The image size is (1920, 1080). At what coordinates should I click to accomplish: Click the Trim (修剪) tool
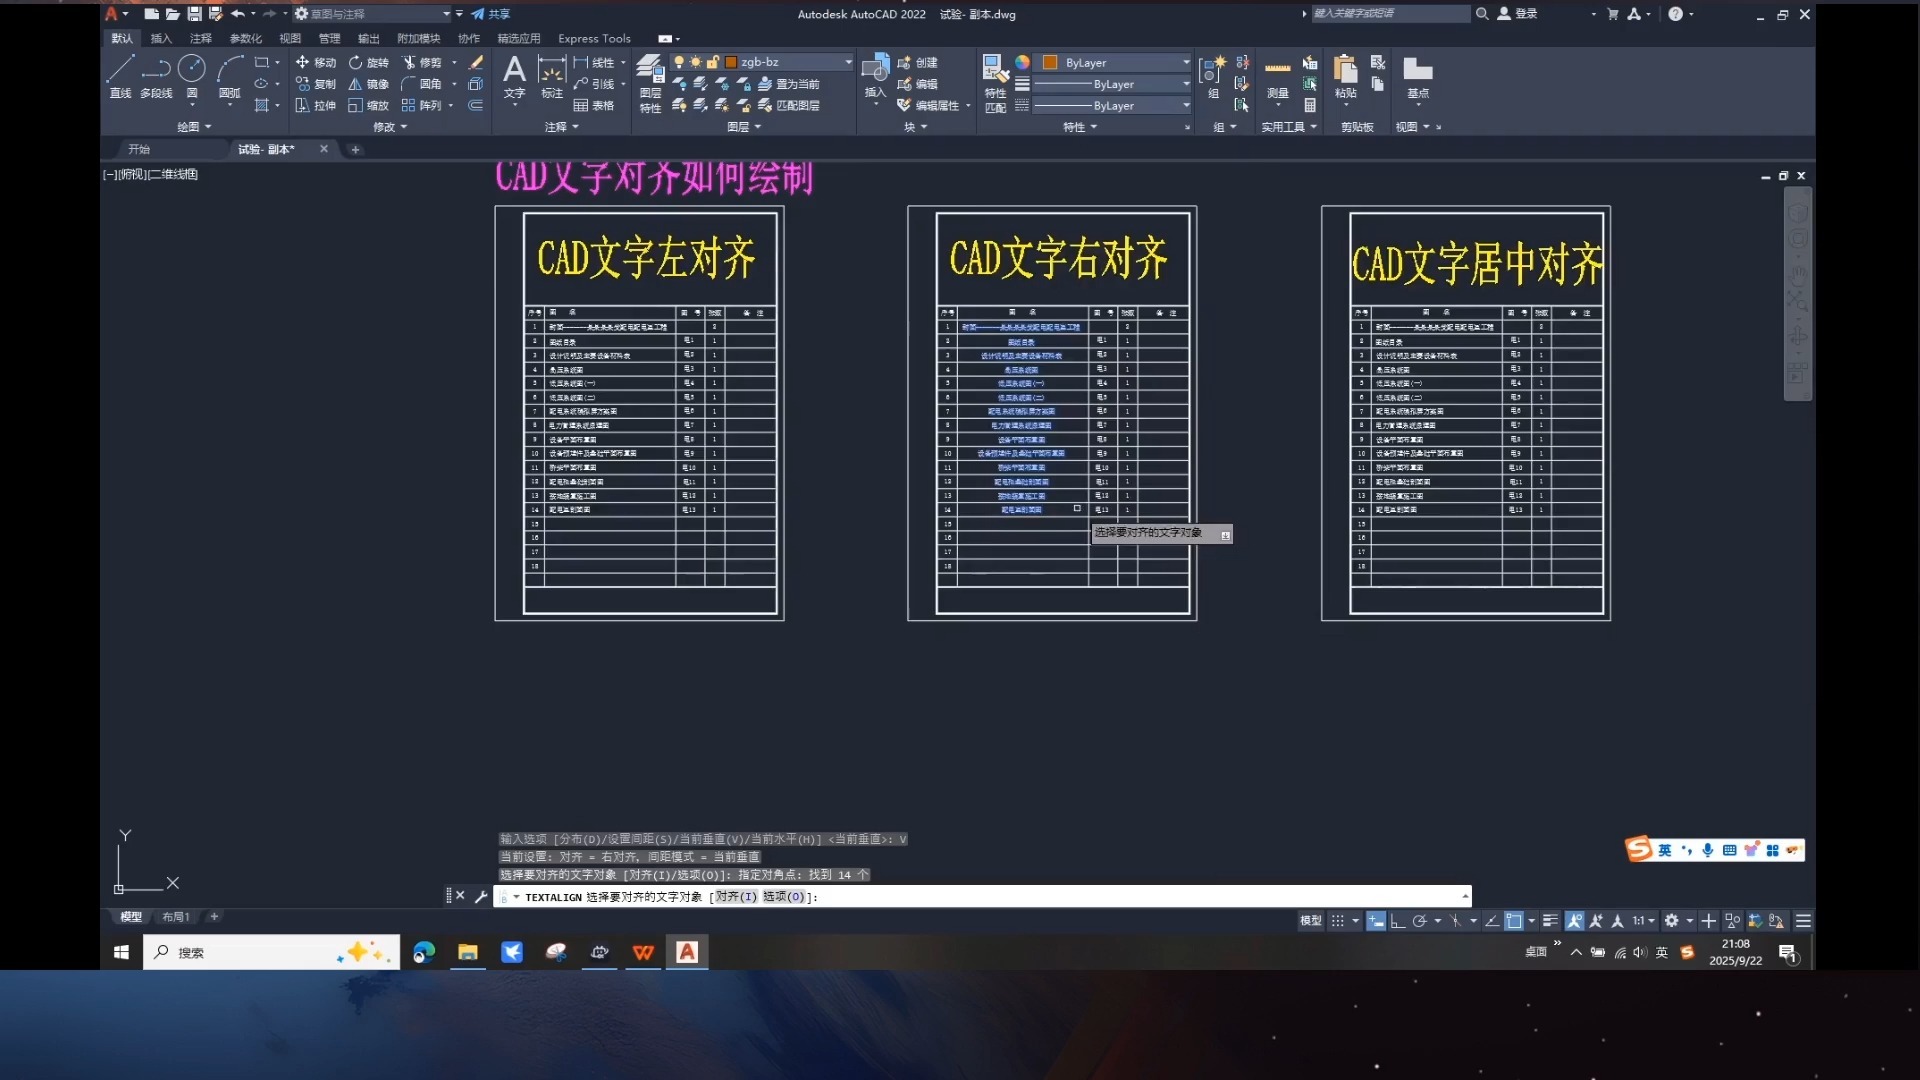pyautogui.click(x=422, y=62)
